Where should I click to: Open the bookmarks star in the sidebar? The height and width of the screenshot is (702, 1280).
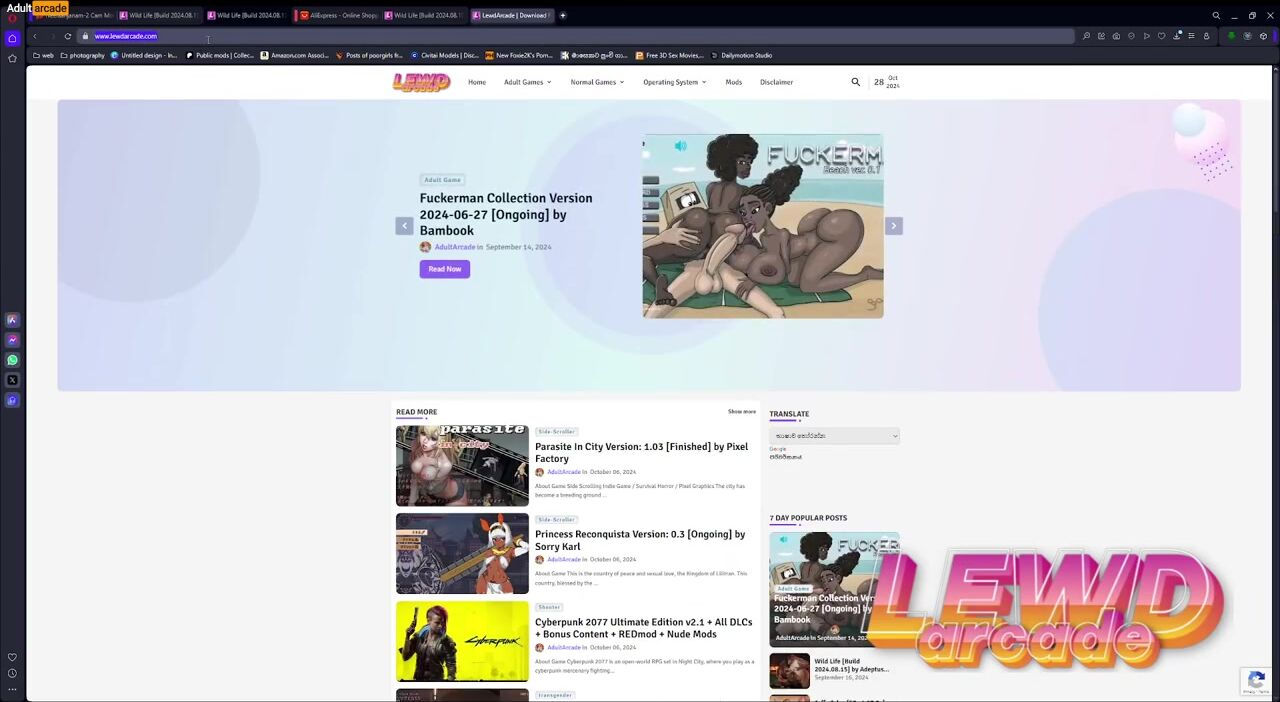tap(12, 58)
